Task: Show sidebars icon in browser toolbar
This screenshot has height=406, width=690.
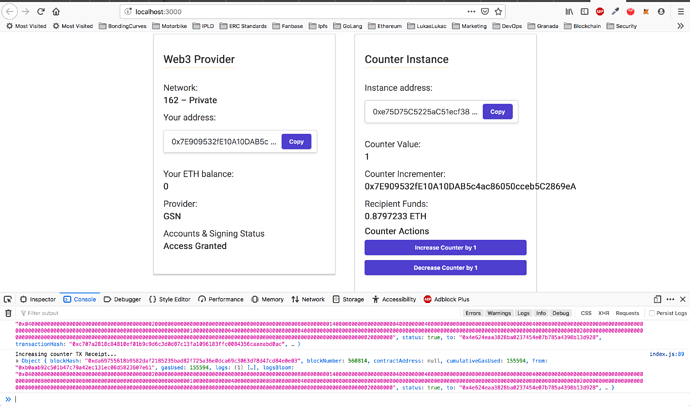Action: pyautogui.click(x=584, y=12)
